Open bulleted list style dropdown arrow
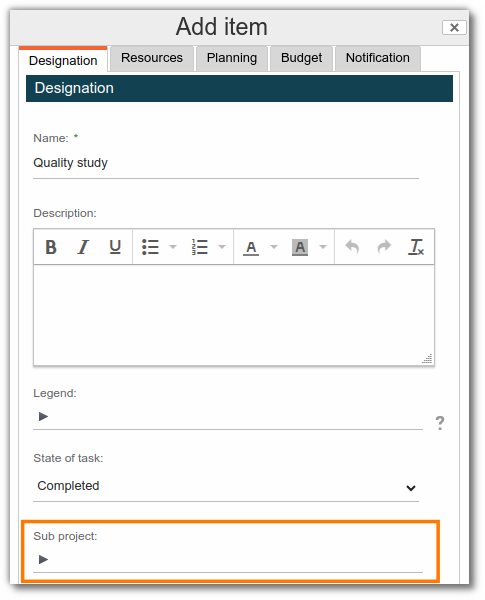Viewport: 485px width, 600px height. click(173, 247)
